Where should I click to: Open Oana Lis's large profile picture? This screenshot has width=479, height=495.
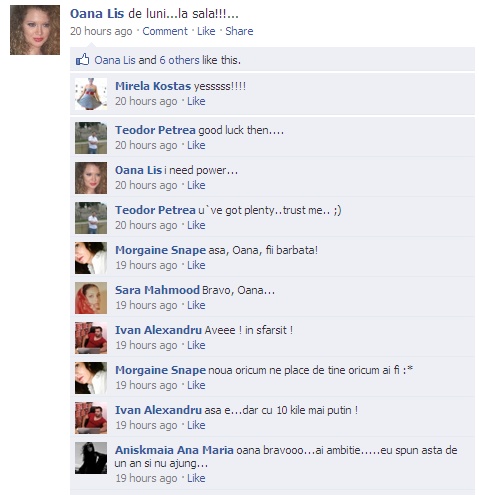click(35, 30)
